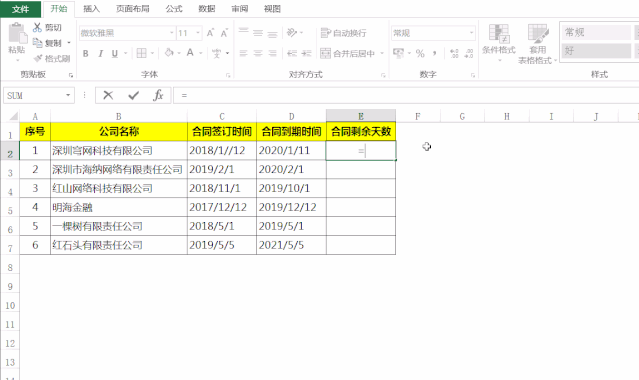Align text to middle of cell
This screenshot has height=380, width=639.
tap(258, 33)
